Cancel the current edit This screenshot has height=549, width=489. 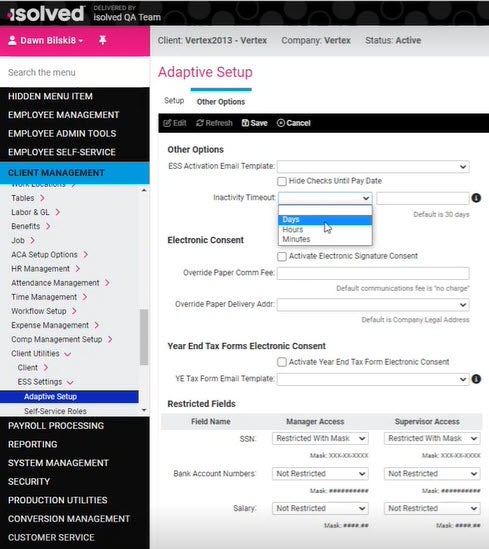point(294,123)
